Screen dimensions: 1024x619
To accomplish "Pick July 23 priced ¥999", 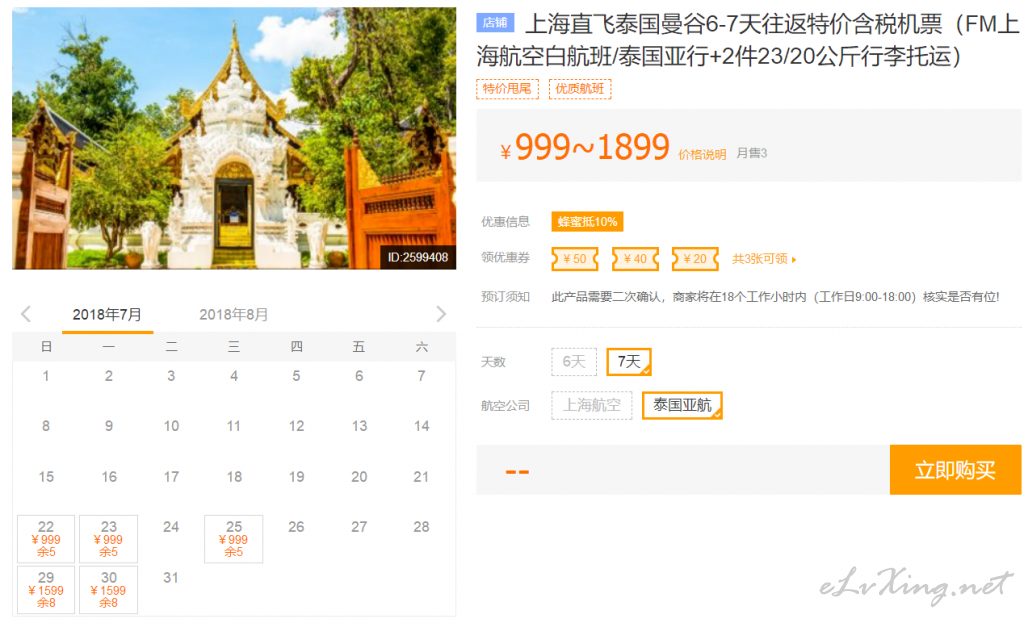I will tap(108, 539).
